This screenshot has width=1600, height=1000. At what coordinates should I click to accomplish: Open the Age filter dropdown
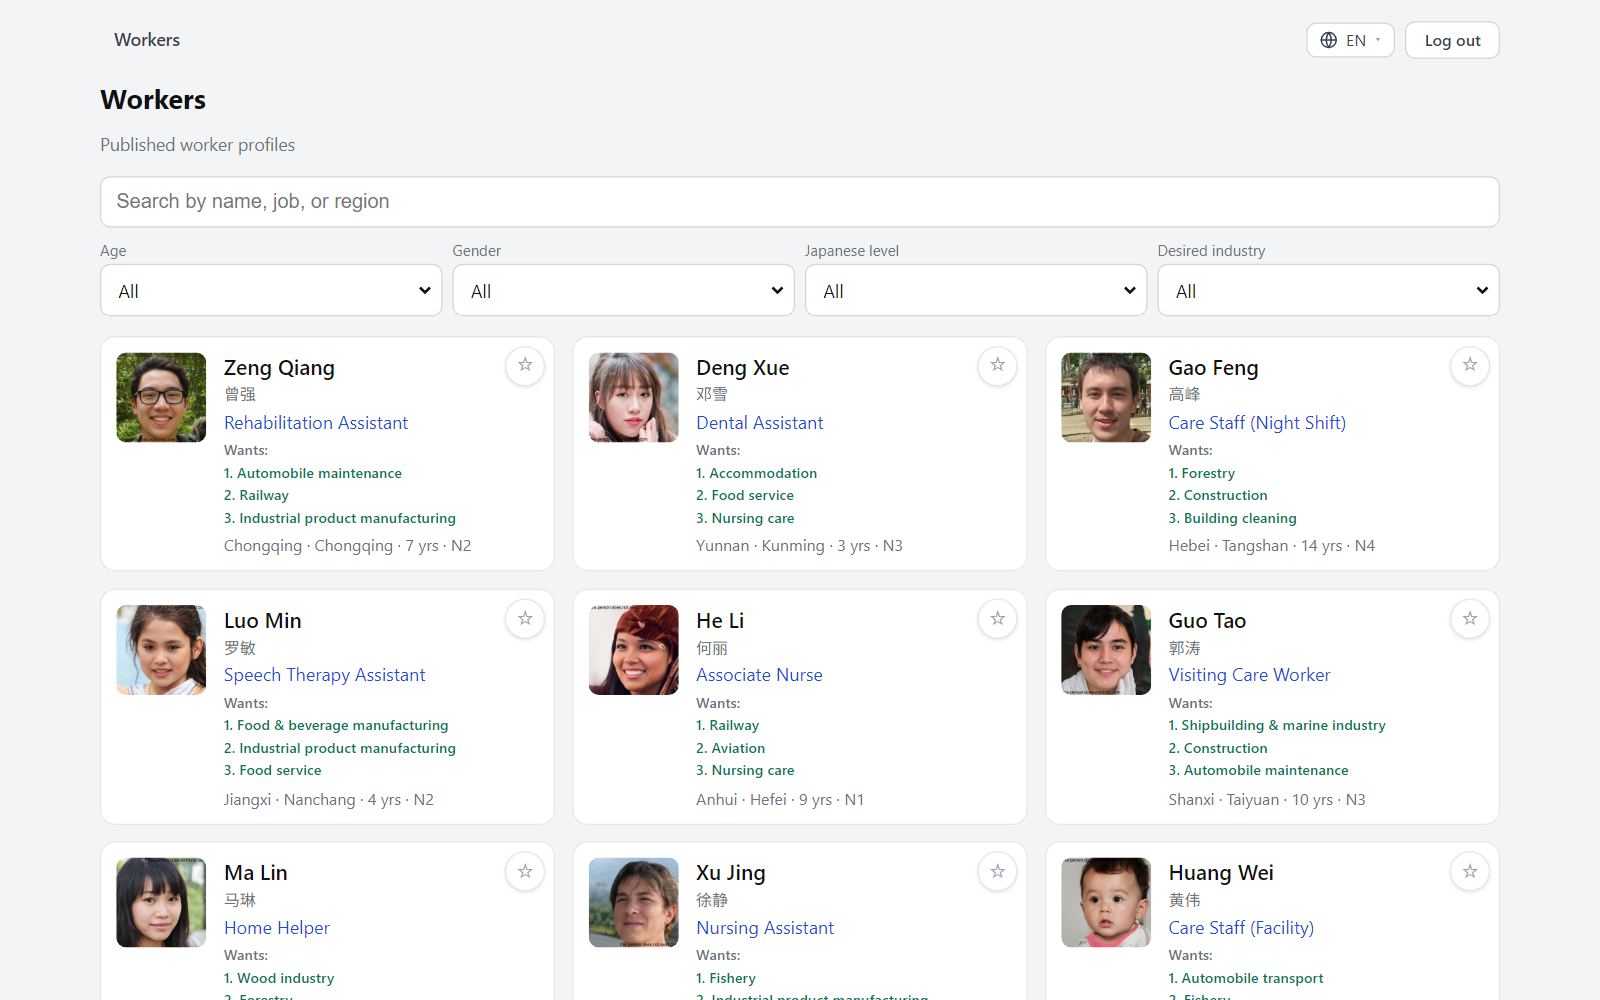[x=271, y=290]
